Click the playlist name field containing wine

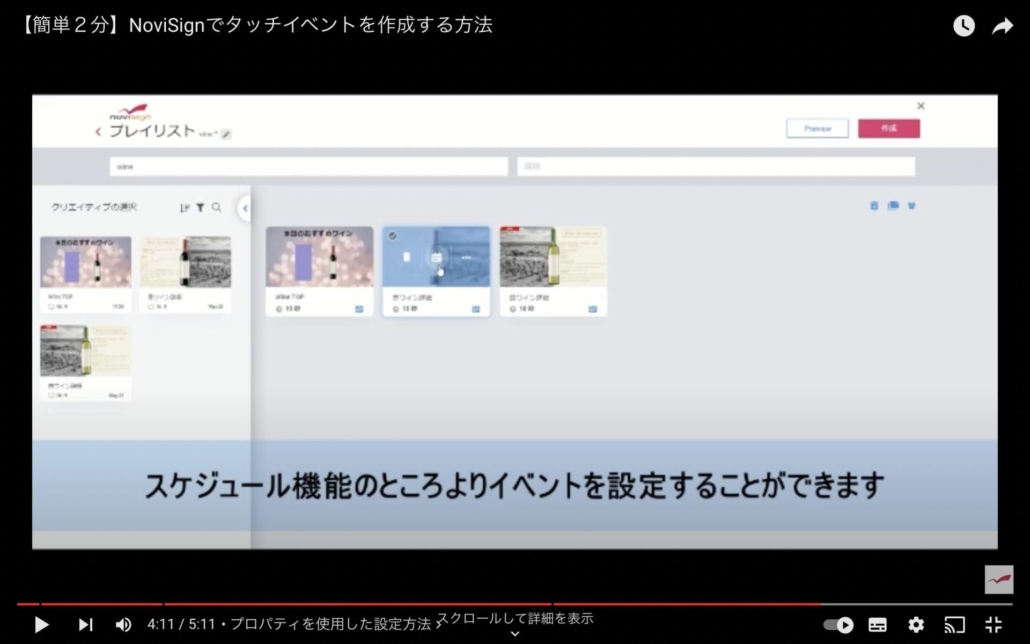309,166
